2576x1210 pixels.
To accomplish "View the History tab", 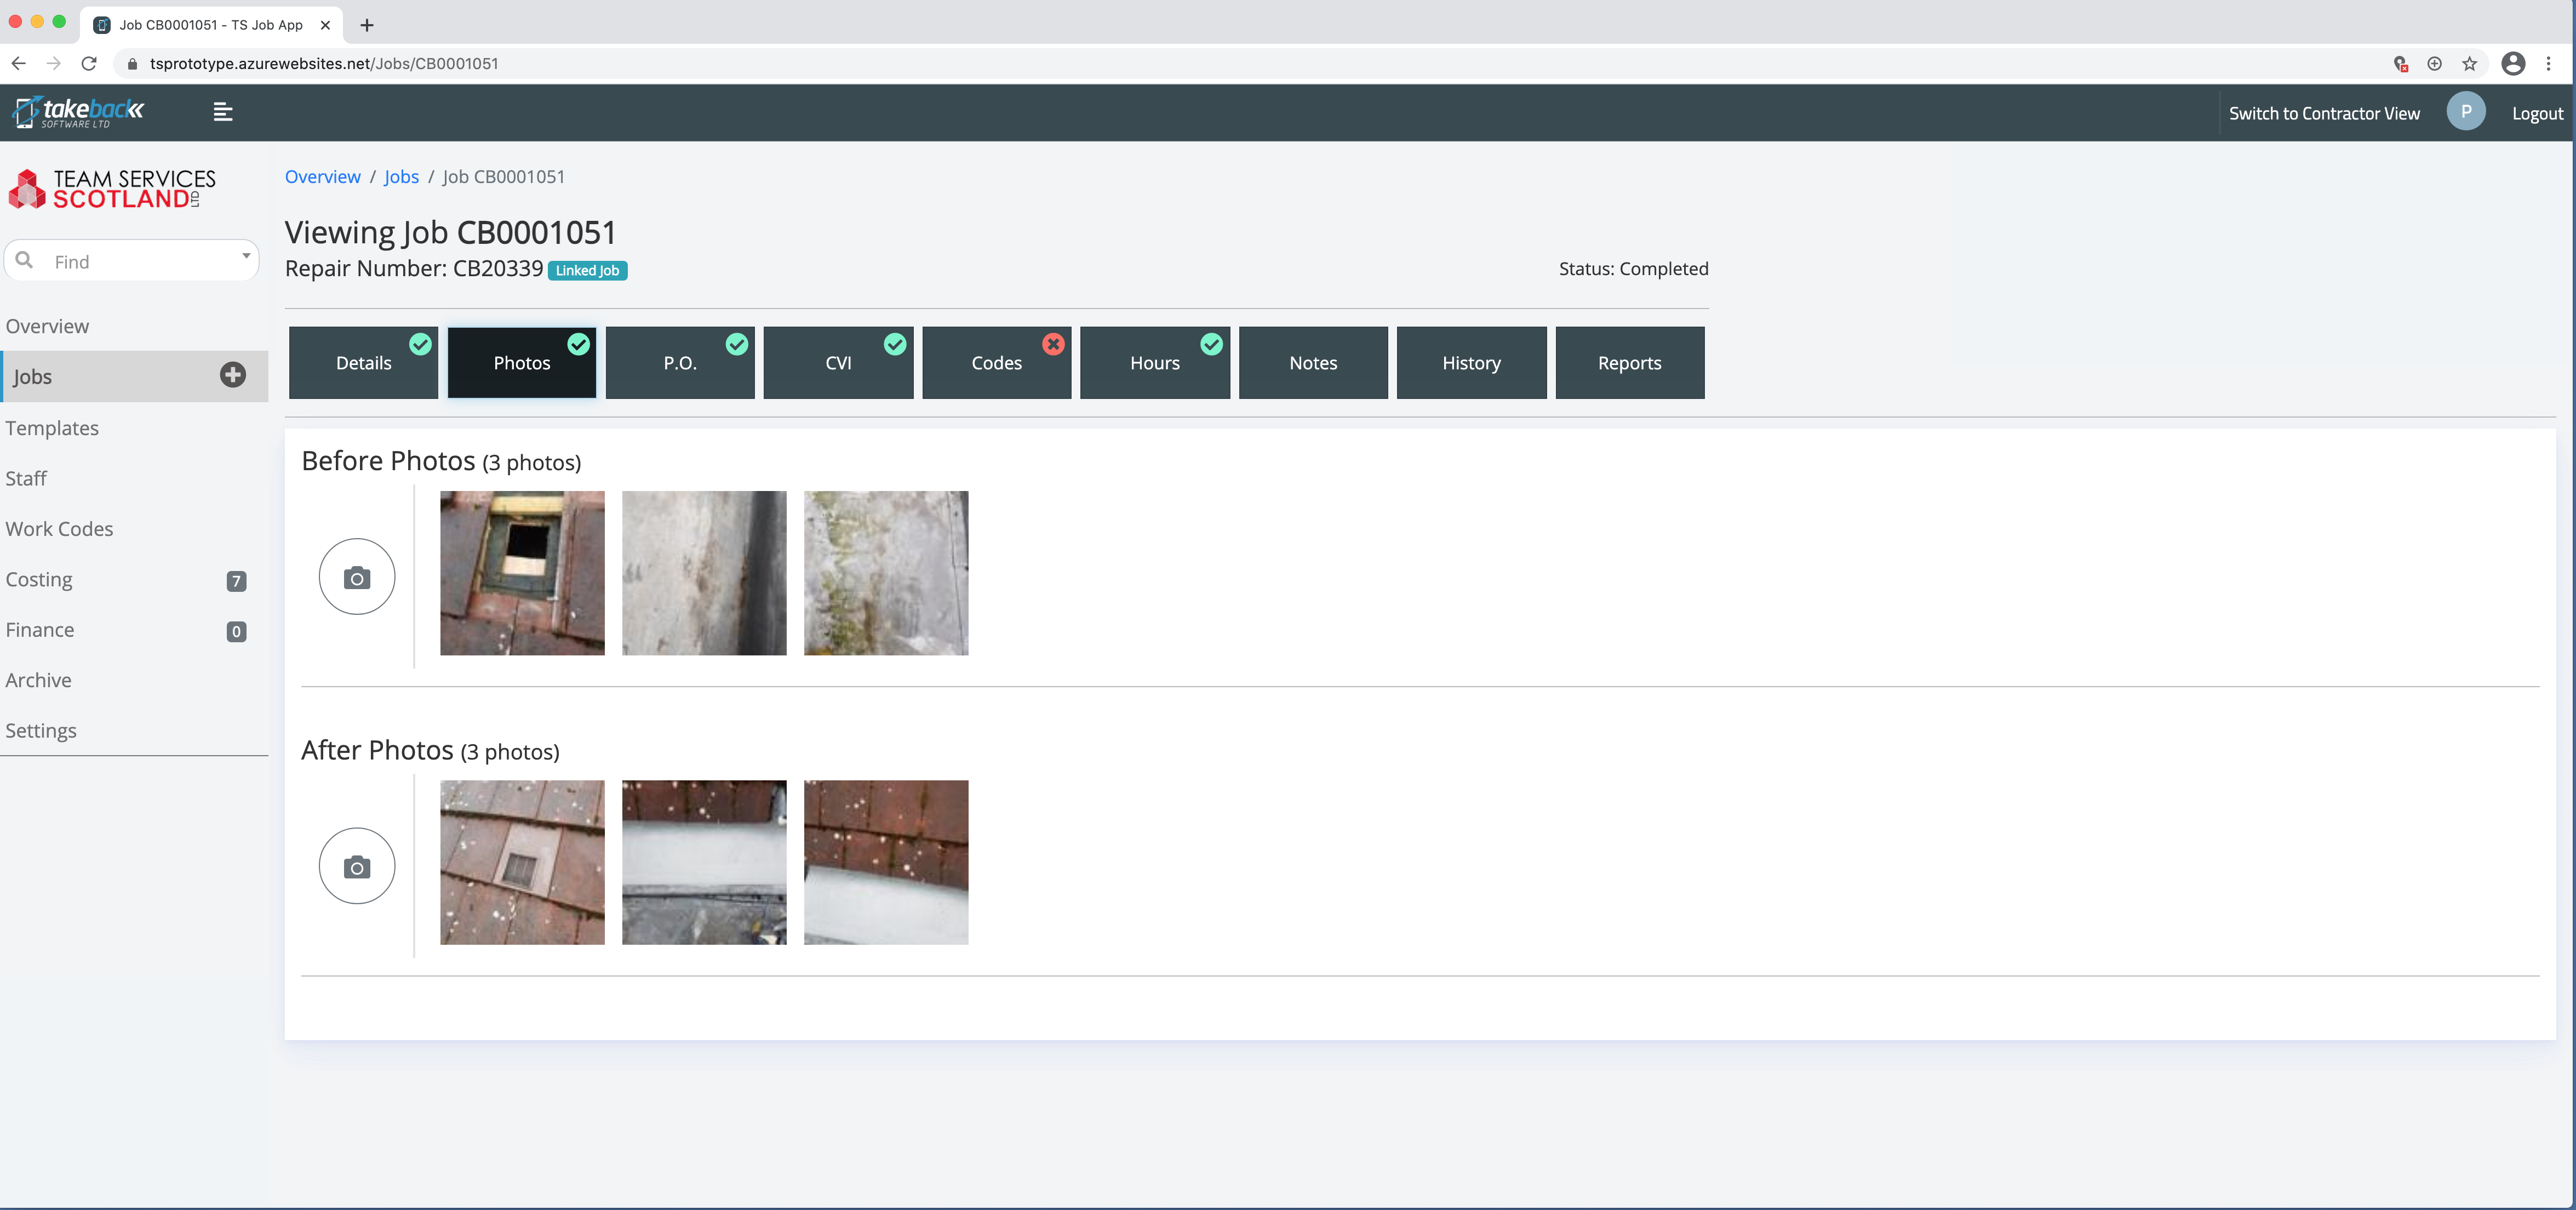I will pyautogui.click(x=1471, y=363).
